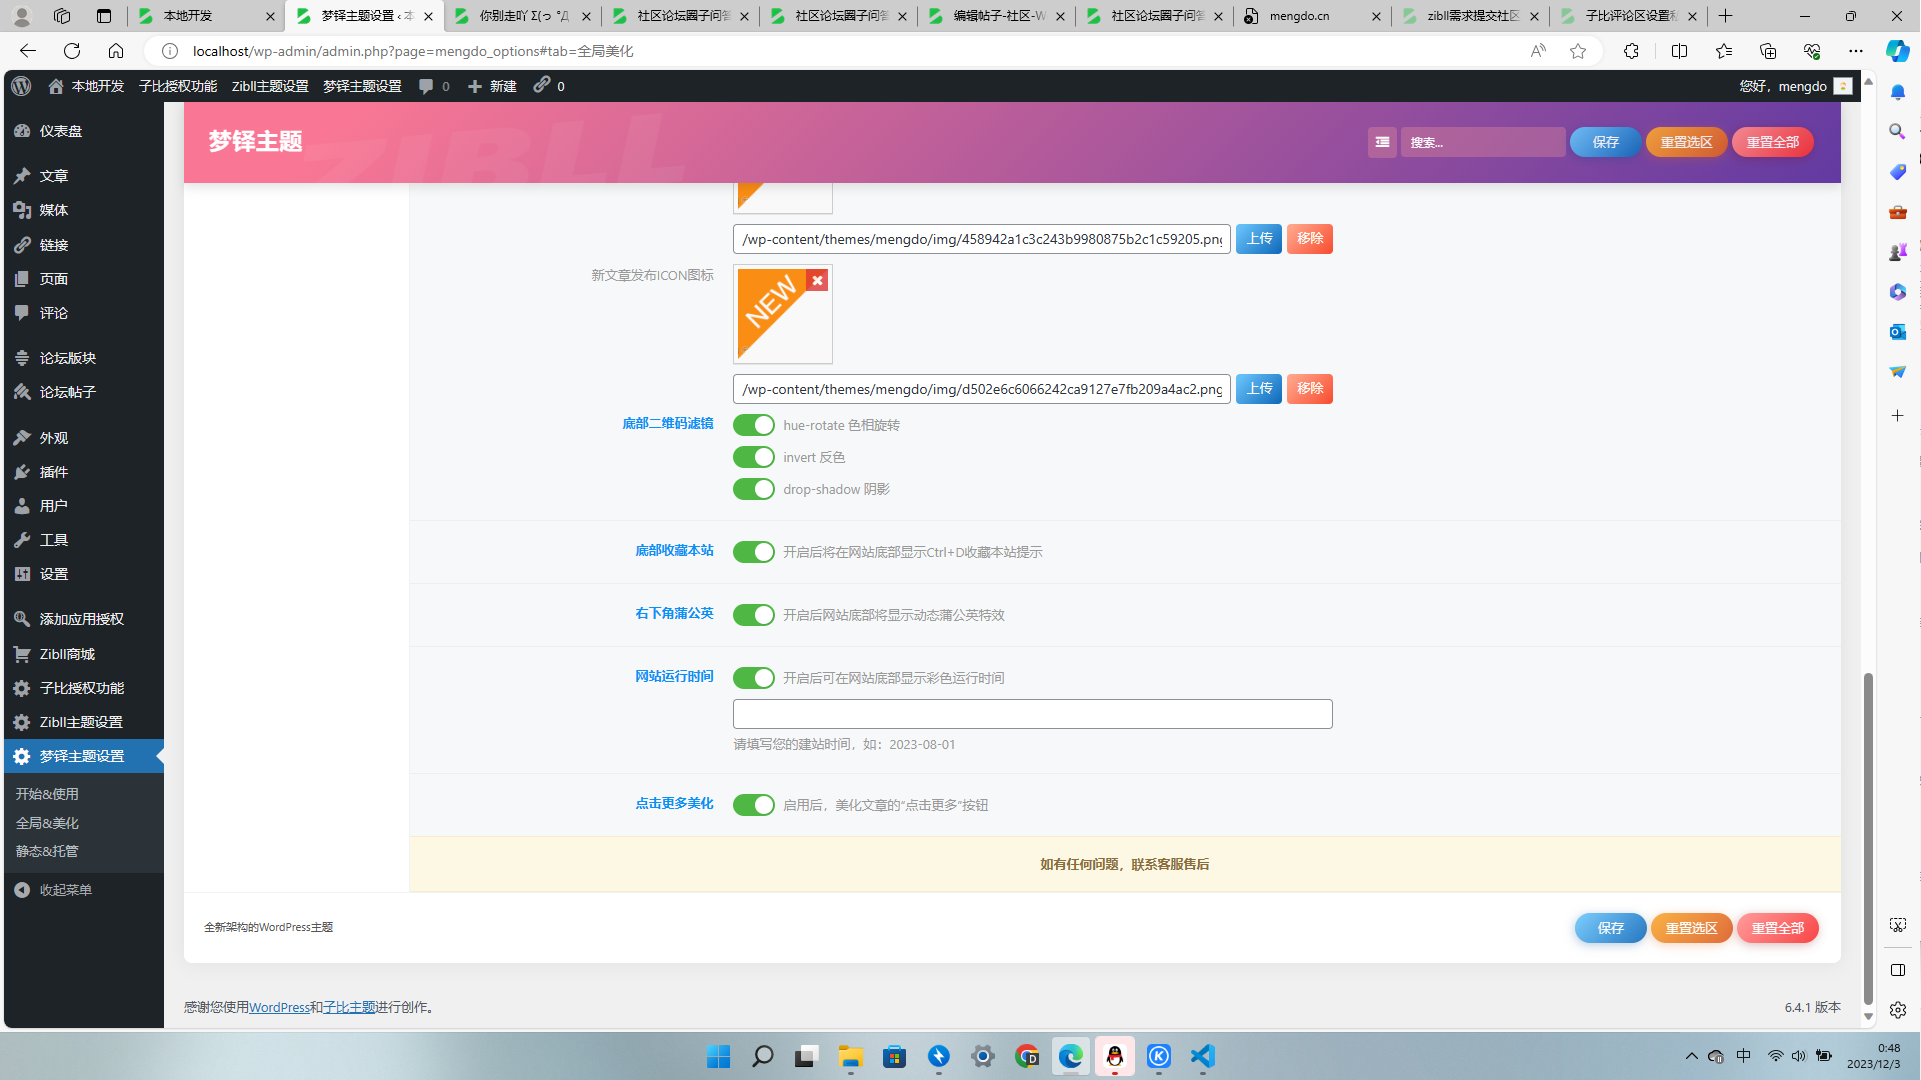Click the menu list icon beside search
The image size is (1921, 1080).
[1382, 142]
